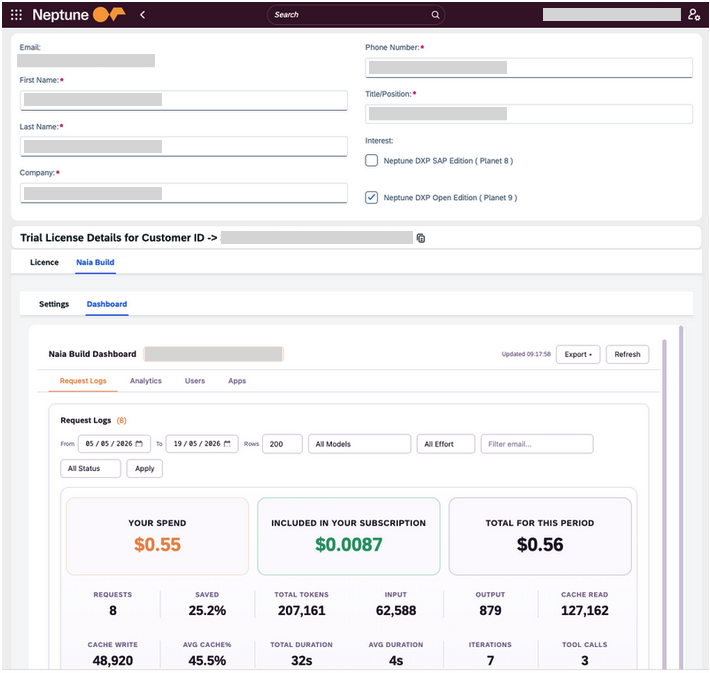Open user settings icon in header
Viewport: 710px width, 673px height.
[694, 14]
